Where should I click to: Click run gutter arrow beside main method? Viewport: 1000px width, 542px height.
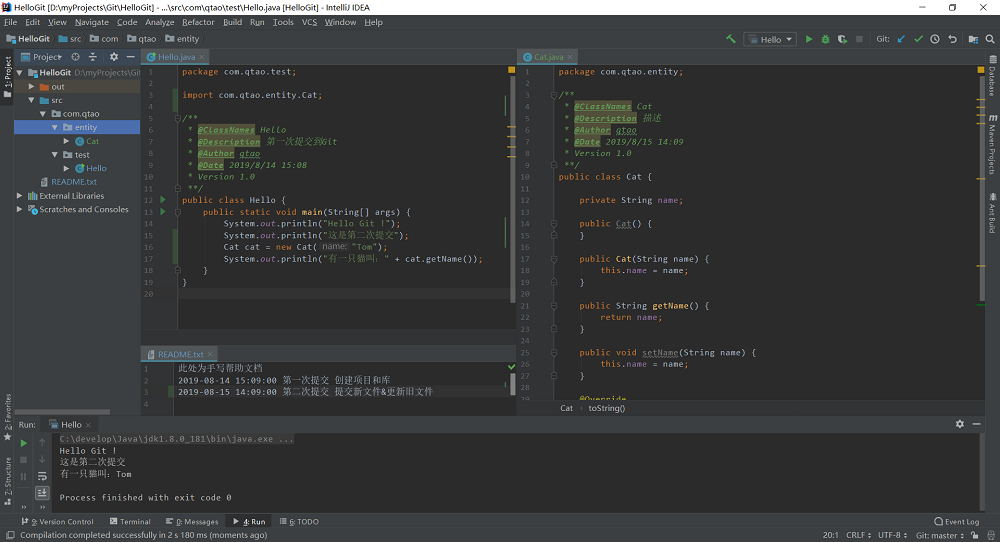click(x=163, y=212)
